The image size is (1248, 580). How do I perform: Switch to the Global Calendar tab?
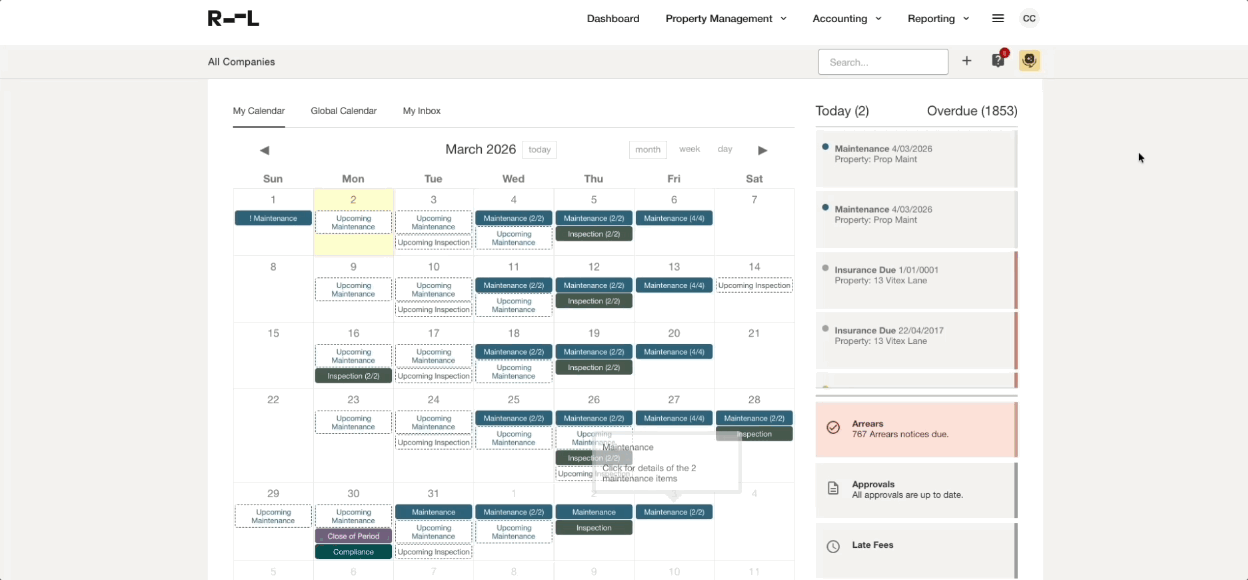click(343, 111)
